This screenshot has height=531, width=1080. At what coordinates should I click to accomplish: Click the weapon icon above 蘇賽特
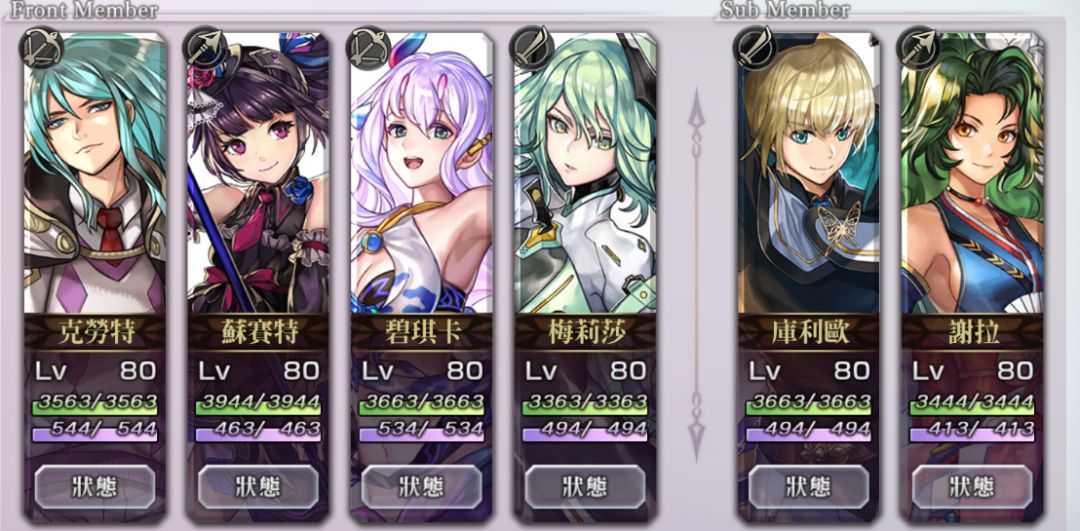tap(205, 47)
